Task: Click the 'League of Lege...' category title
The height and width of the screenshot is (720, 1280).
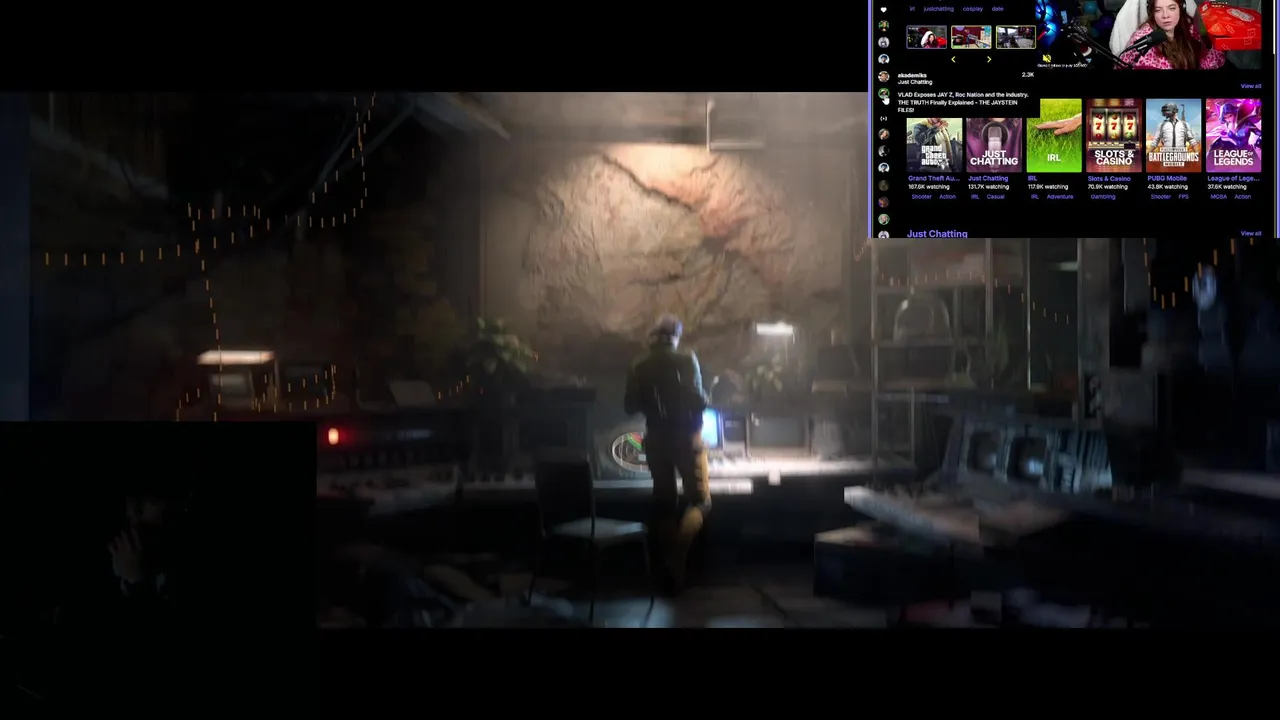Action: click(1232, 178)
